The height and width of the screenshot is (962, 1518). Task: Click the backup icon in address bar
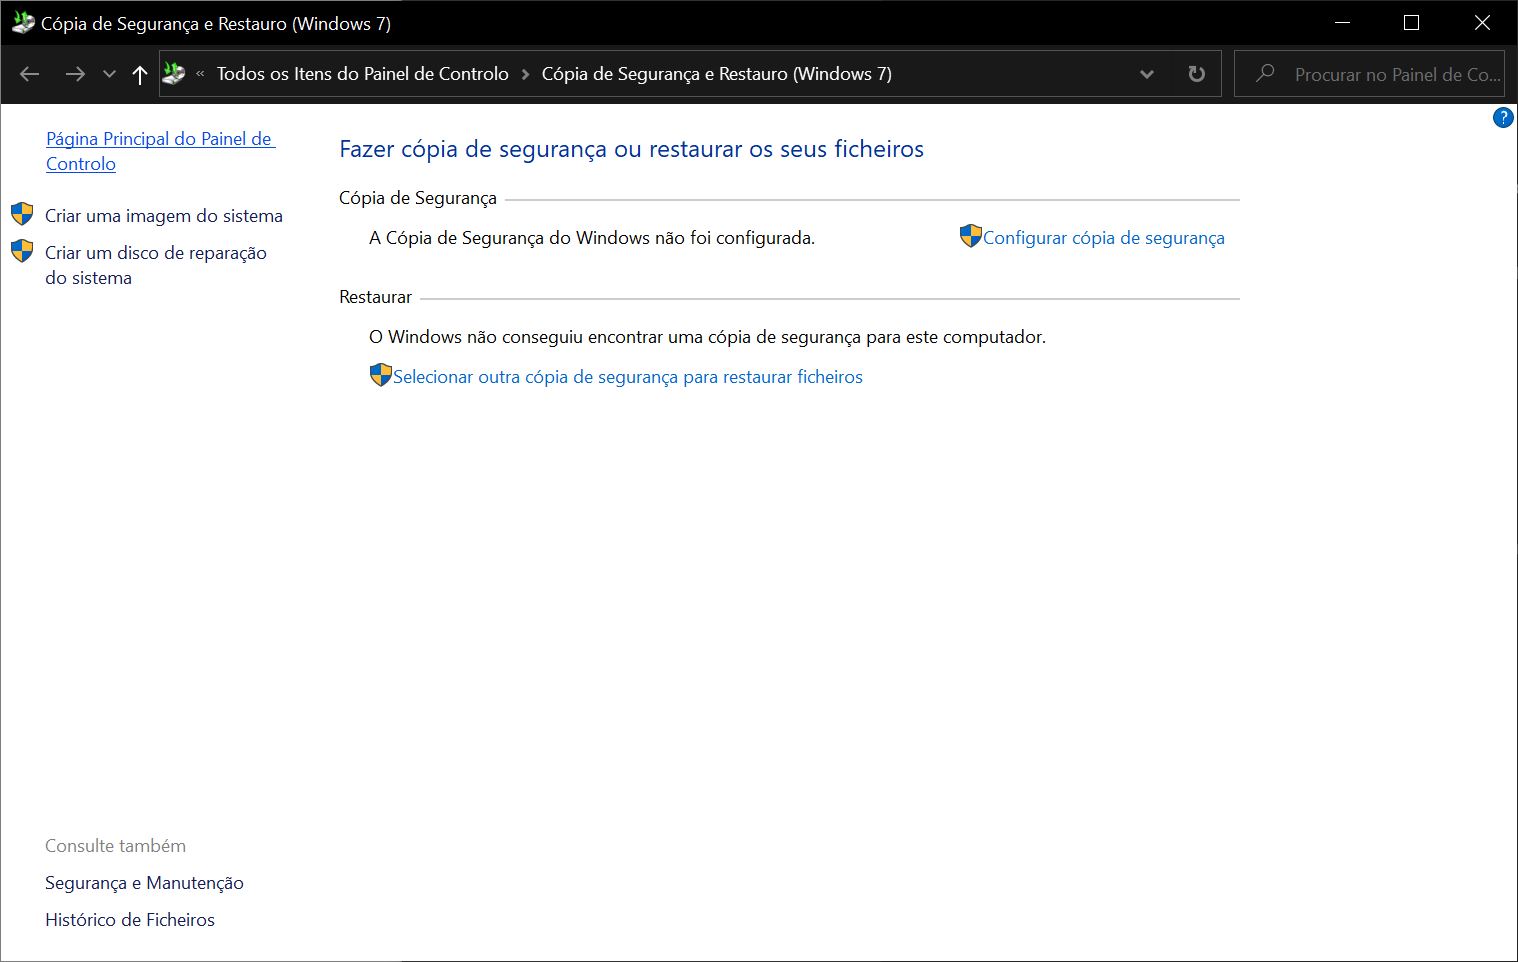tap(174, 74)
